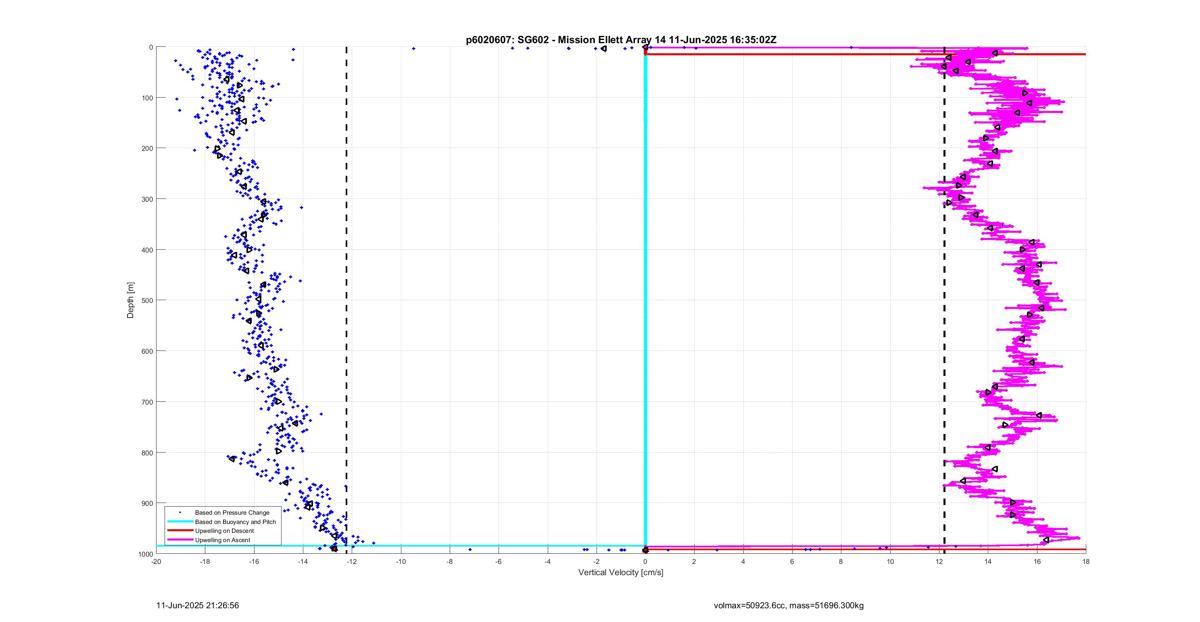Click the '-2' tick on the velocity axis

tap(597, 561)
